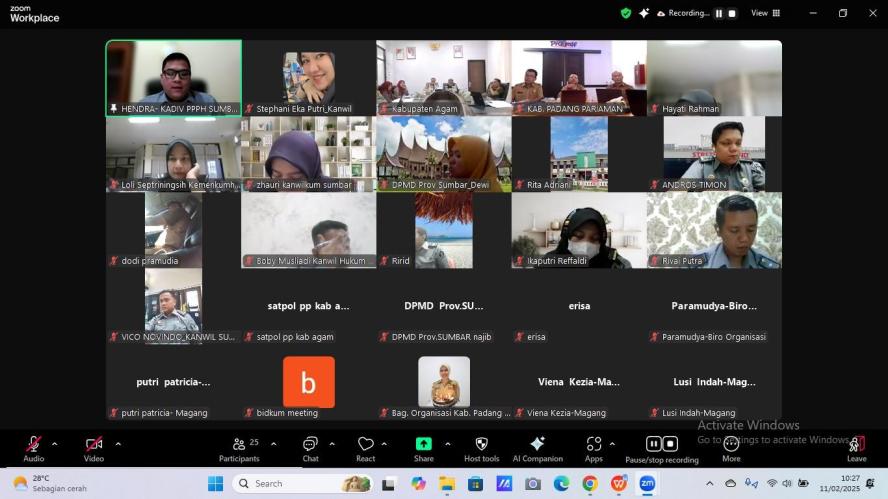The width and height of the screenshot is (888, 499).
Task: Open the Chat panel
Action: pos(310,447)
